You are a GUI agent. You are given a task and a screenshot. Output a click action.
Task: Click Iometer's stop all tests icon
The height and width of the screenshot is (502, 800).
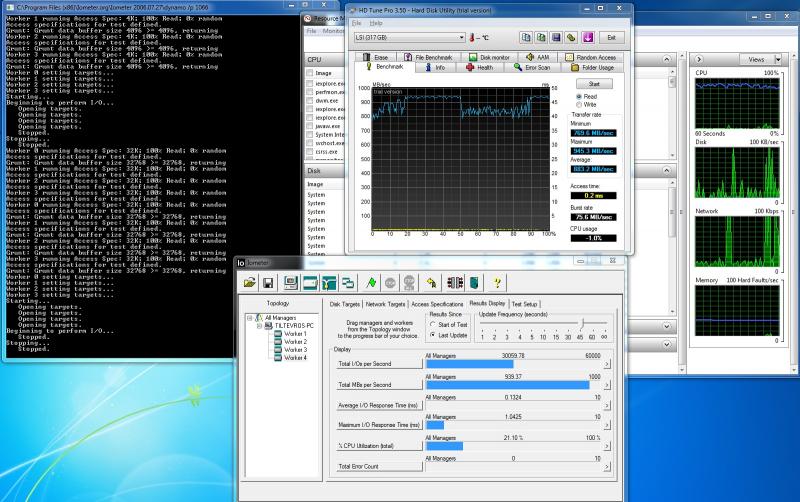click(409, 283)
